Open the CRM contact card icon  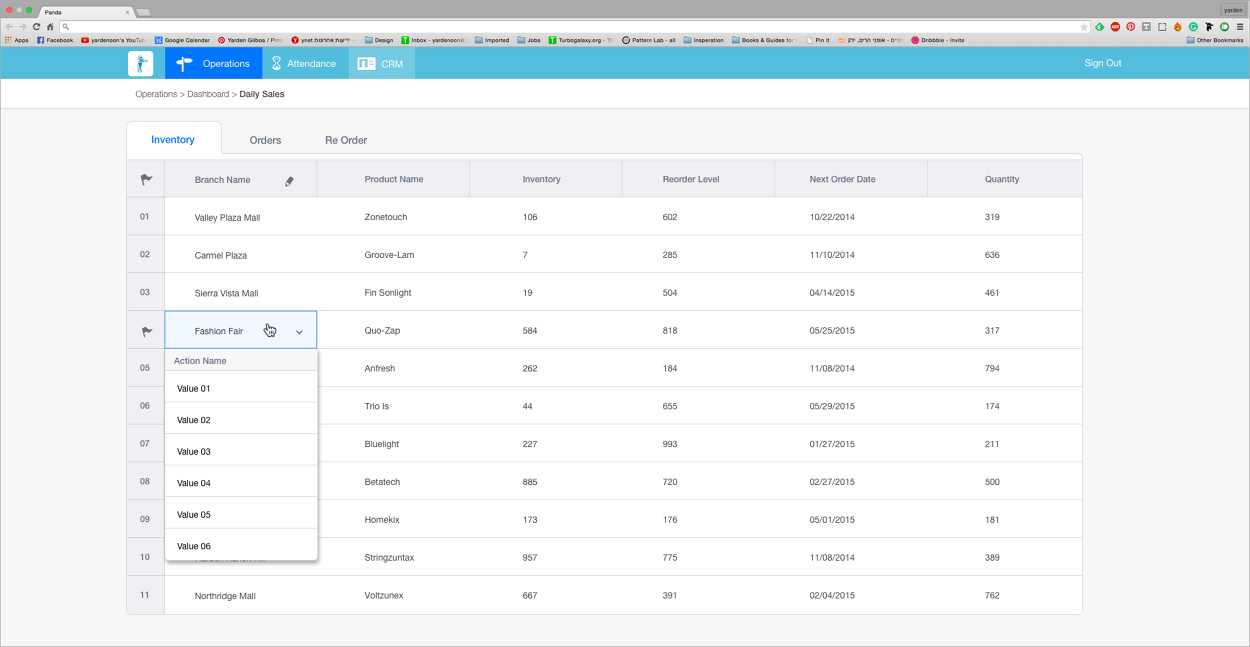pyautogui.click(x=366, y=62)
